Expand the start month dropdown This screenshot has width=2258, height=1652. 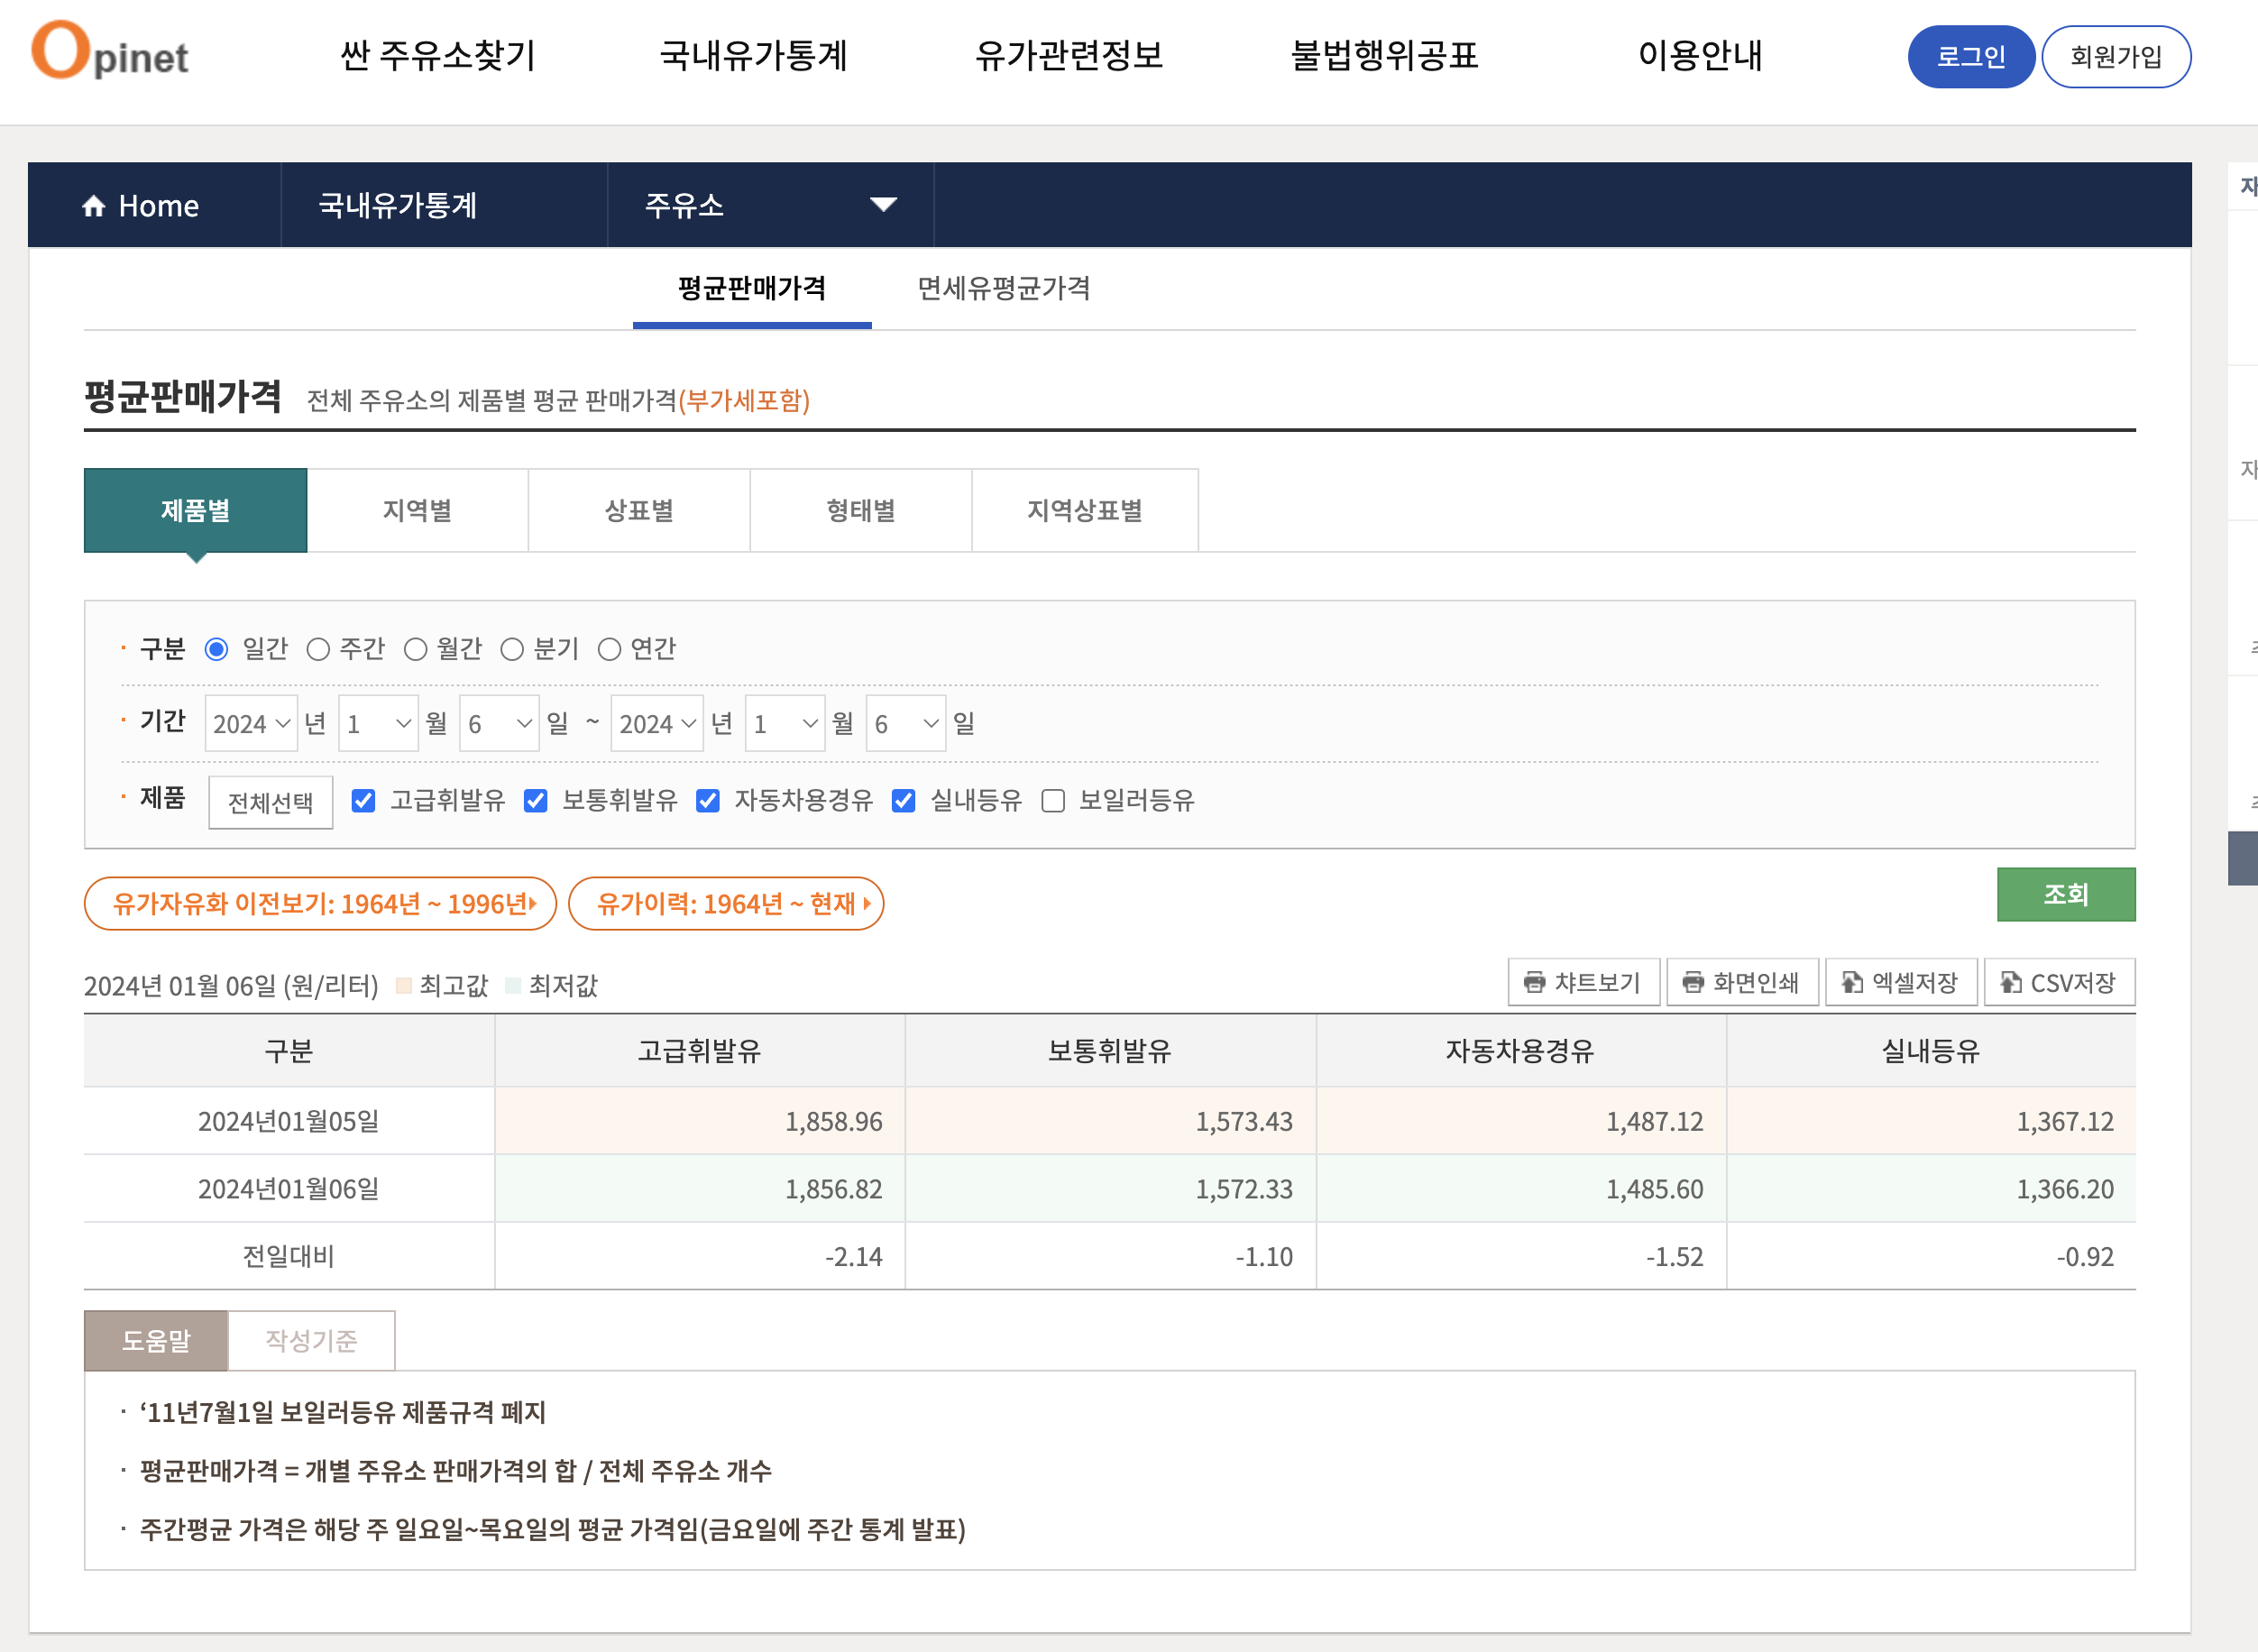point(378,723)
